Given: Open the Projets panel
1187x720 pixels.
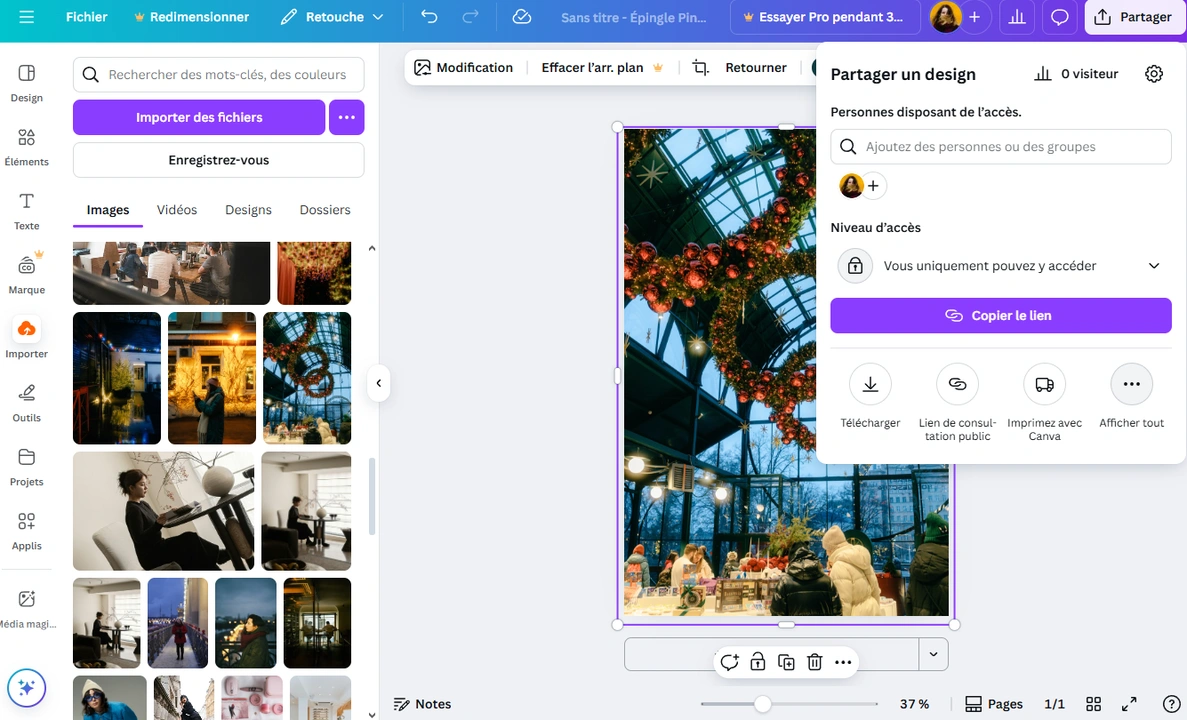Looking at the screenshot, I should [x=26, y=466].
